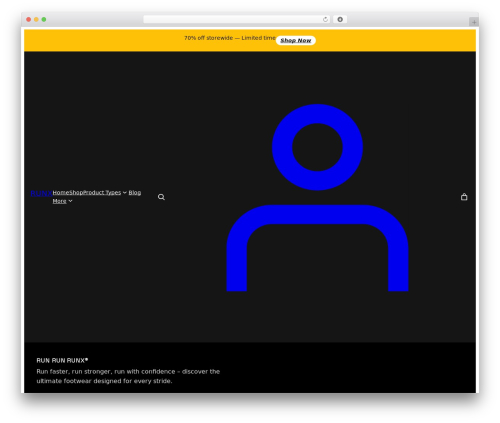
Task: Open the Shop menu item
Action: click(76, 192)
